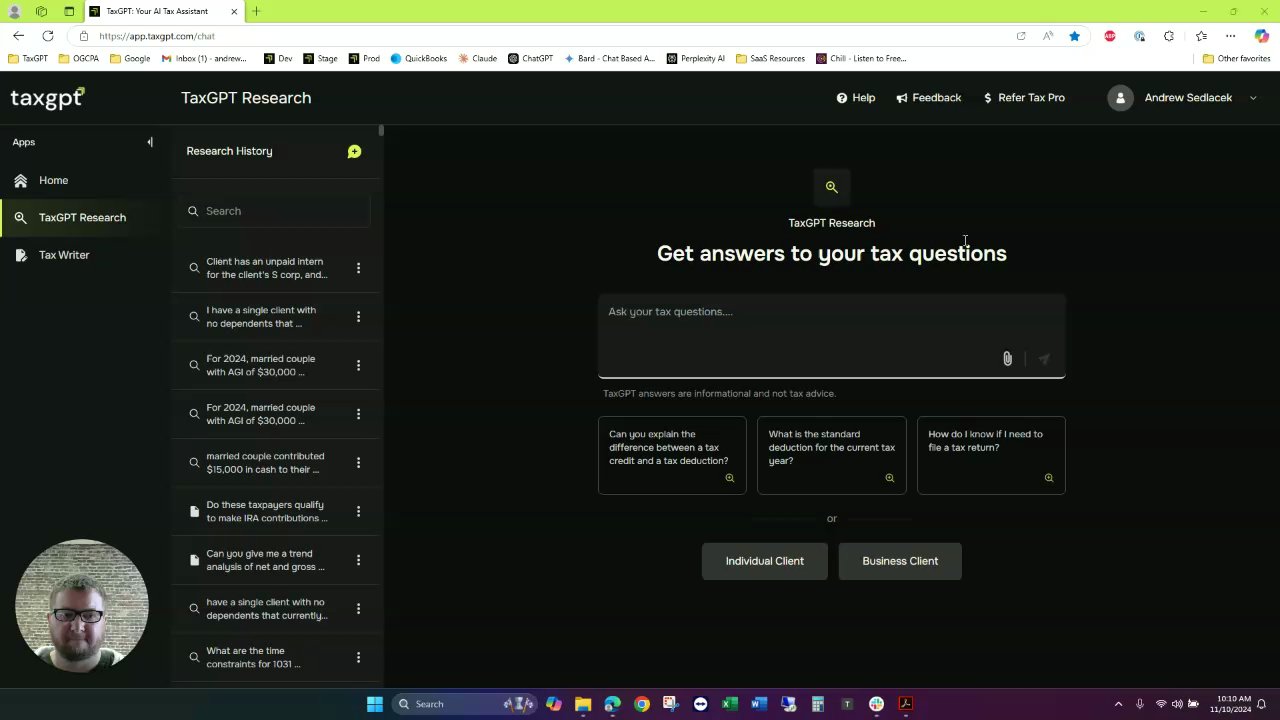Open the Perplexity AI bookmark
1280x720 pixels.
(696, 58)
